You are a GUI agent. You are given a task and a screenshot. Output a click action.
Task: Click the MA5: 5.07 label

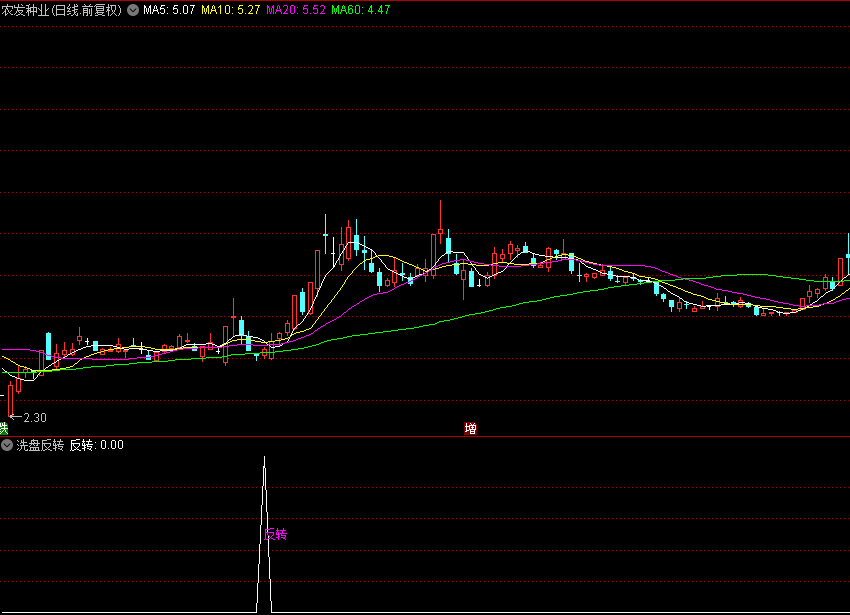pyautogui.click(x=169, y=10)
